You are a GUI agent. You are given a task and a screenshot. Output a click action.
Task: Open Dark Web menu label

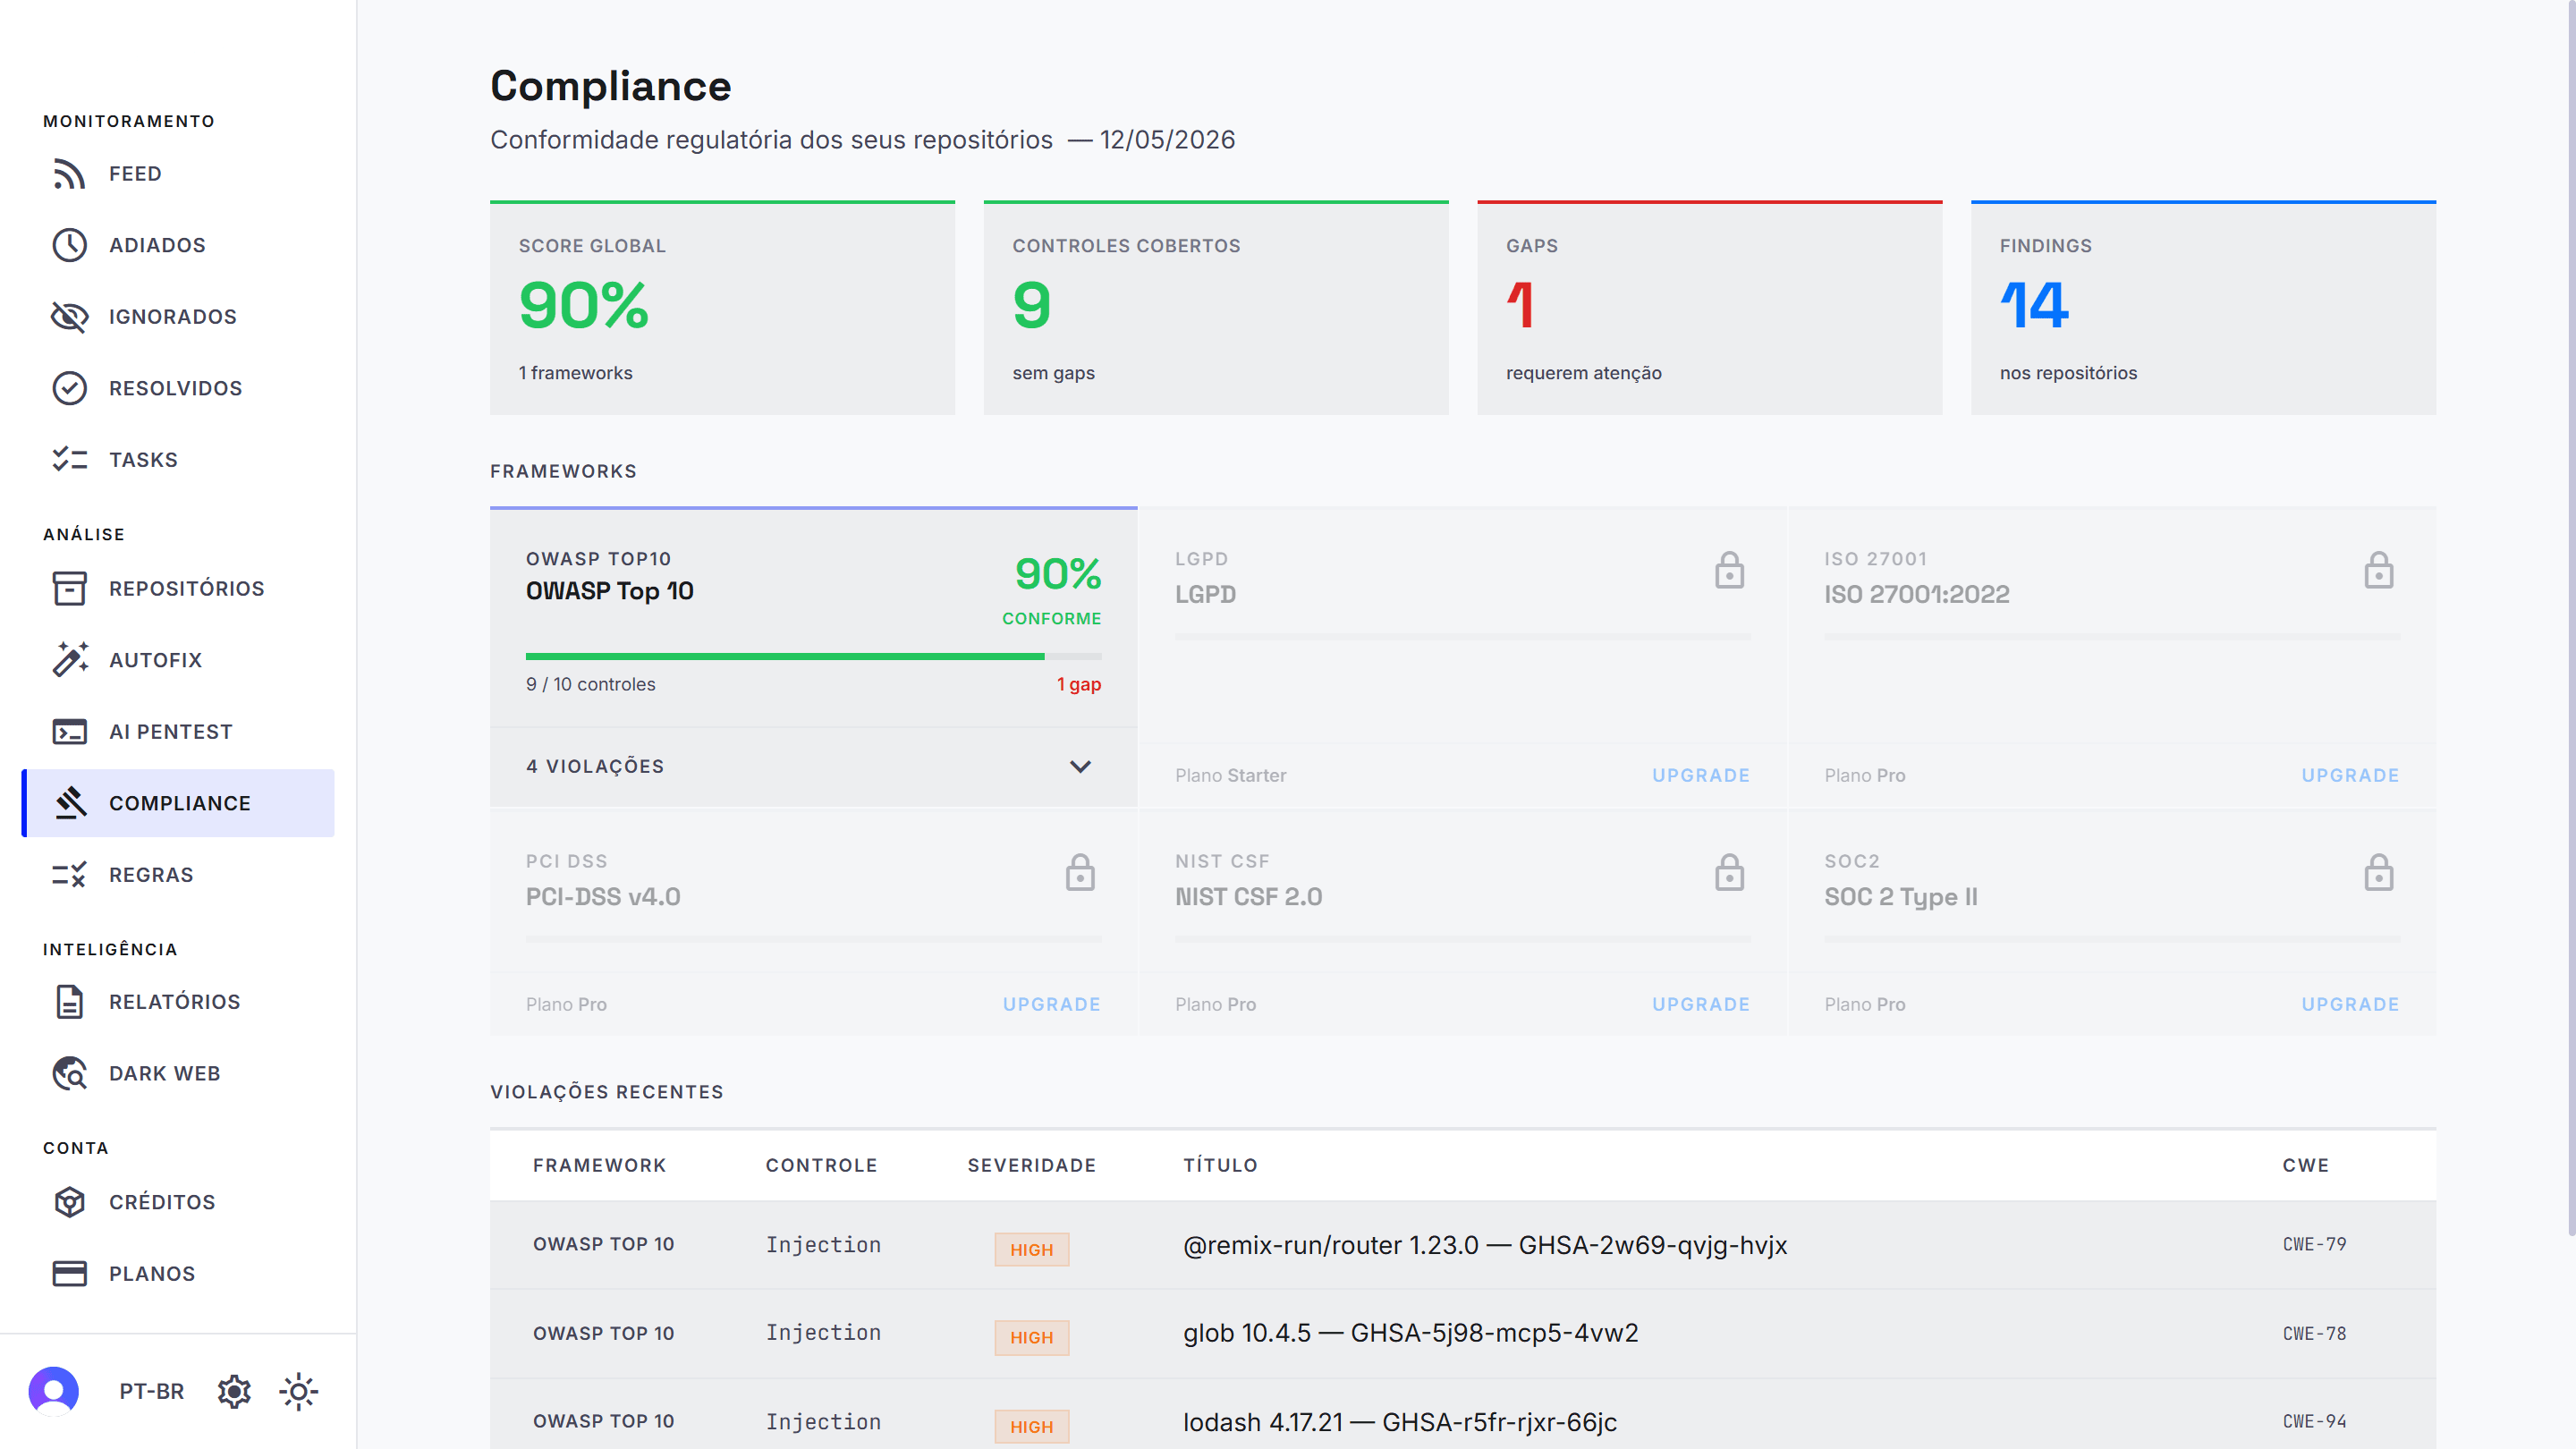point(164,1073)
